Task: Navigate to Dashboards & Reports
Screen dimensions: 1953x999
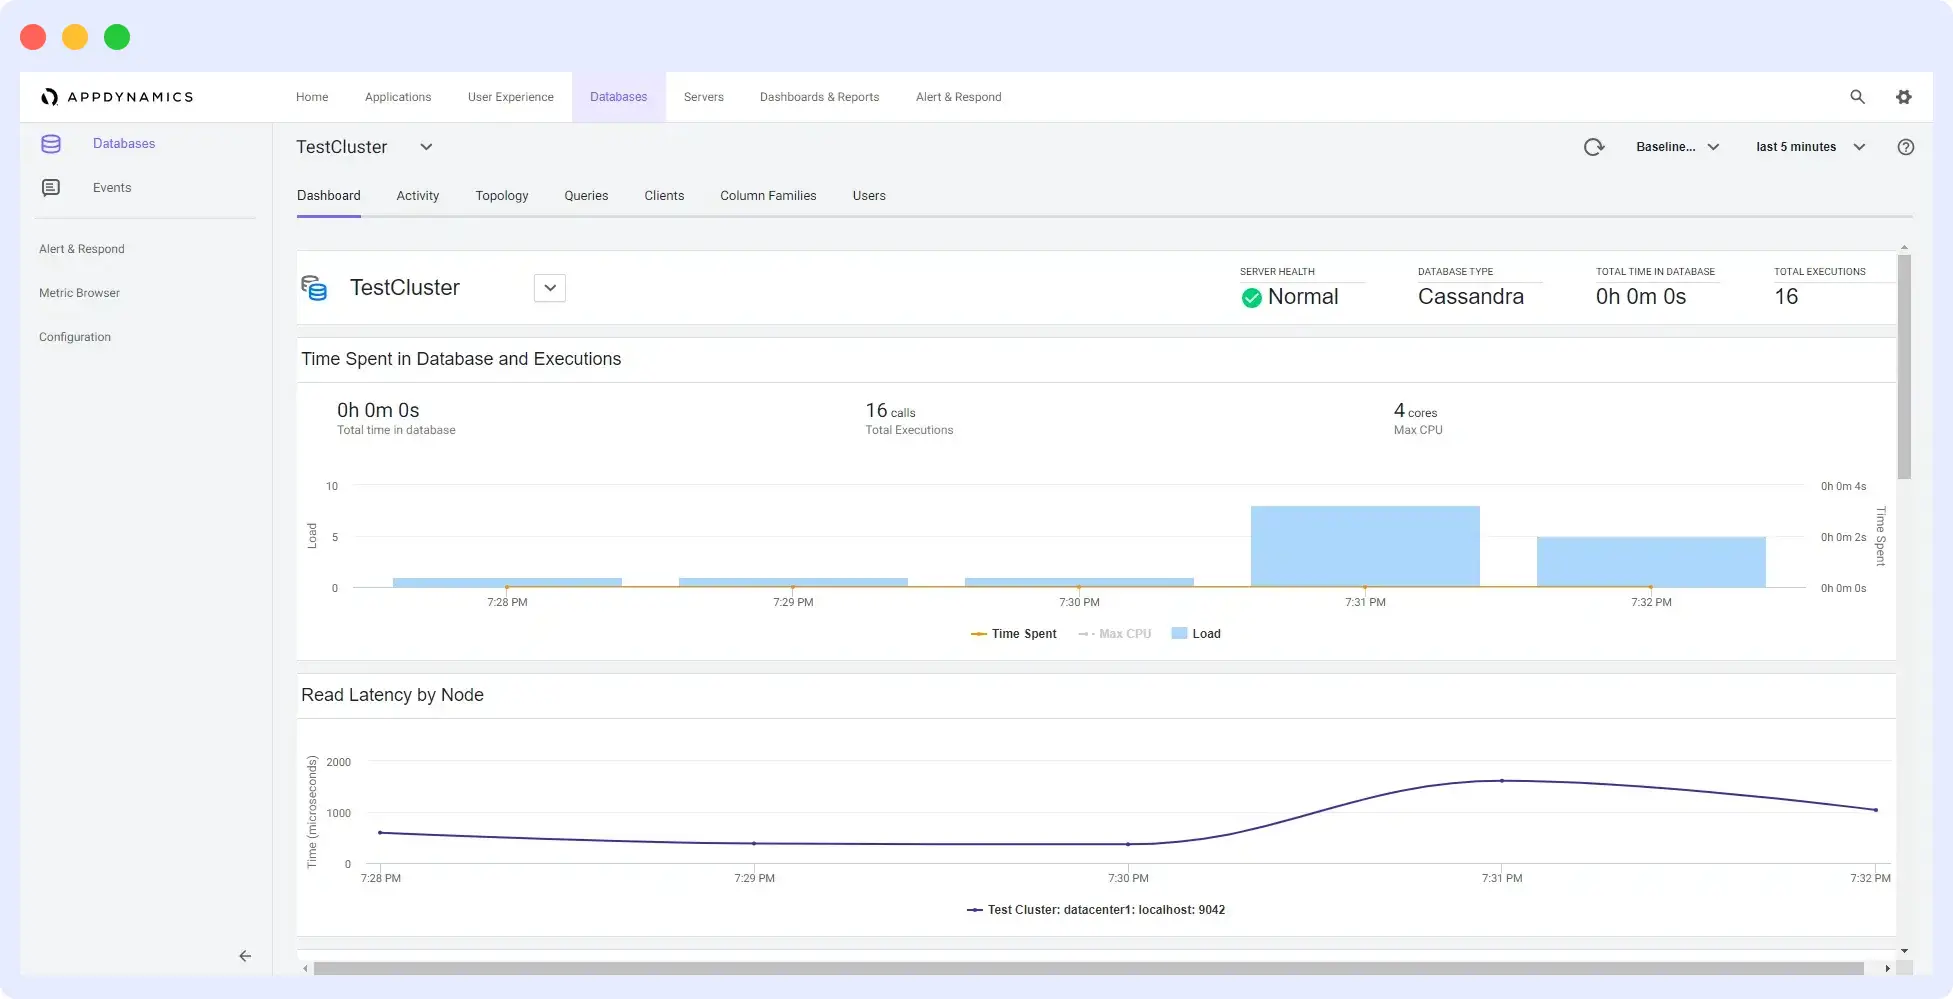Action: pos(819,97)
